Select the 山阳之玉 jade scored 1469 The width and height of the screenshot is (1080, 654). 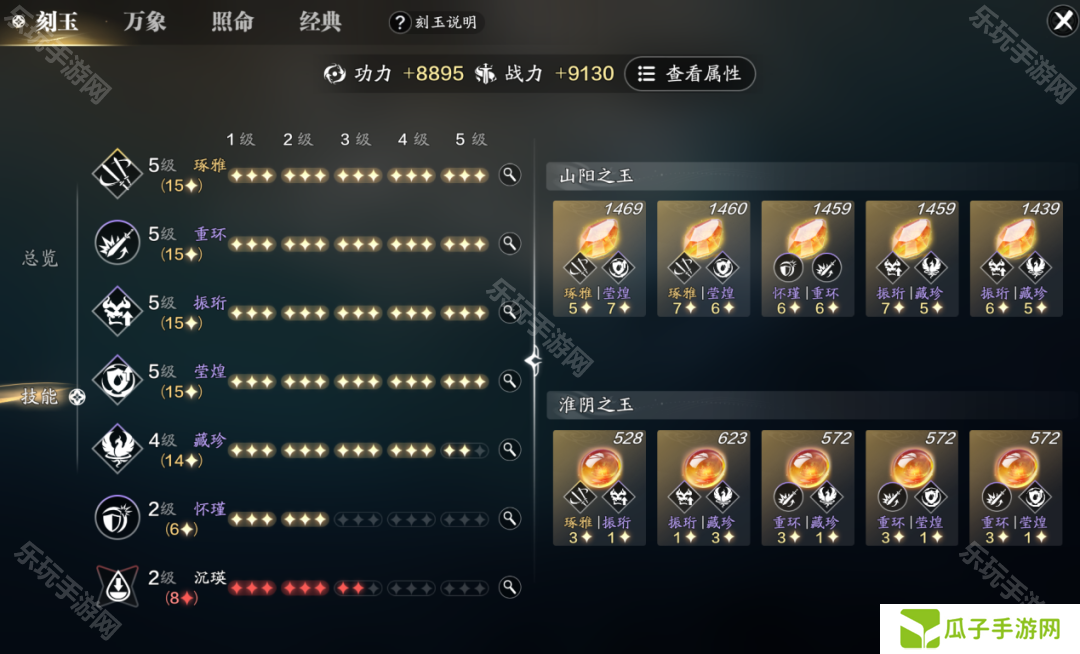[599, 258]
